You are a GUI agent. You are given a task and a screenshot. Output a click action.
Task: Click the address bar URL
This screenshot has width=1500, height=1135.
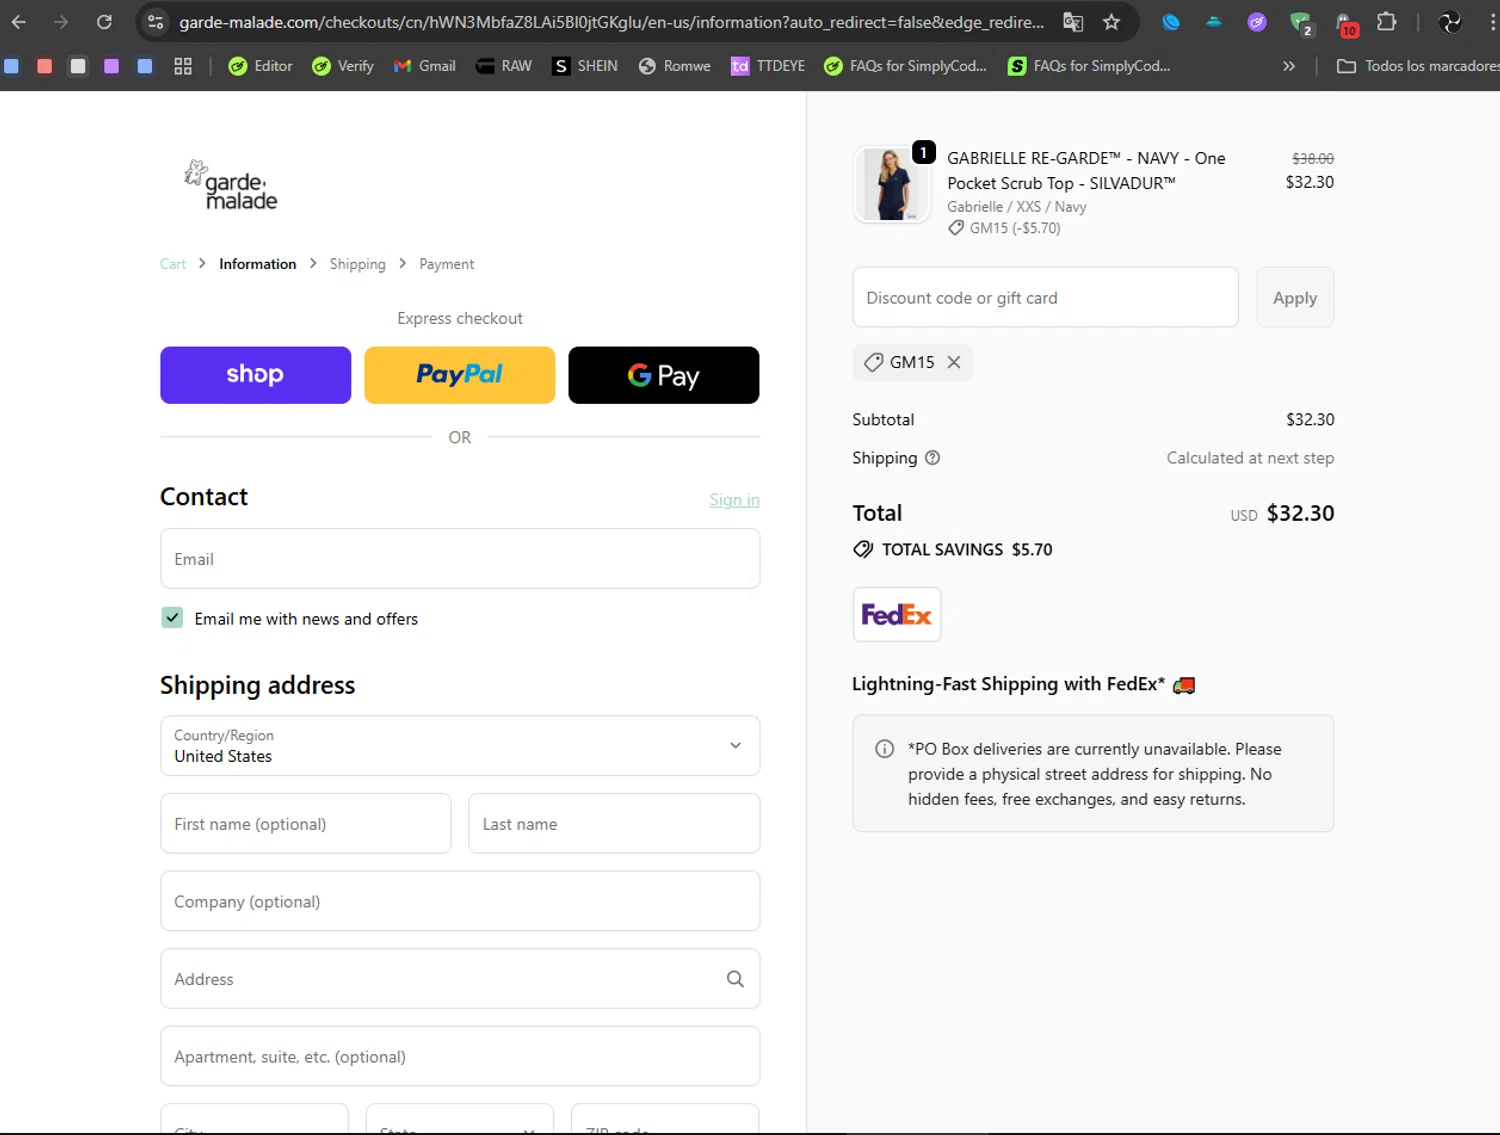click(611, 22)
